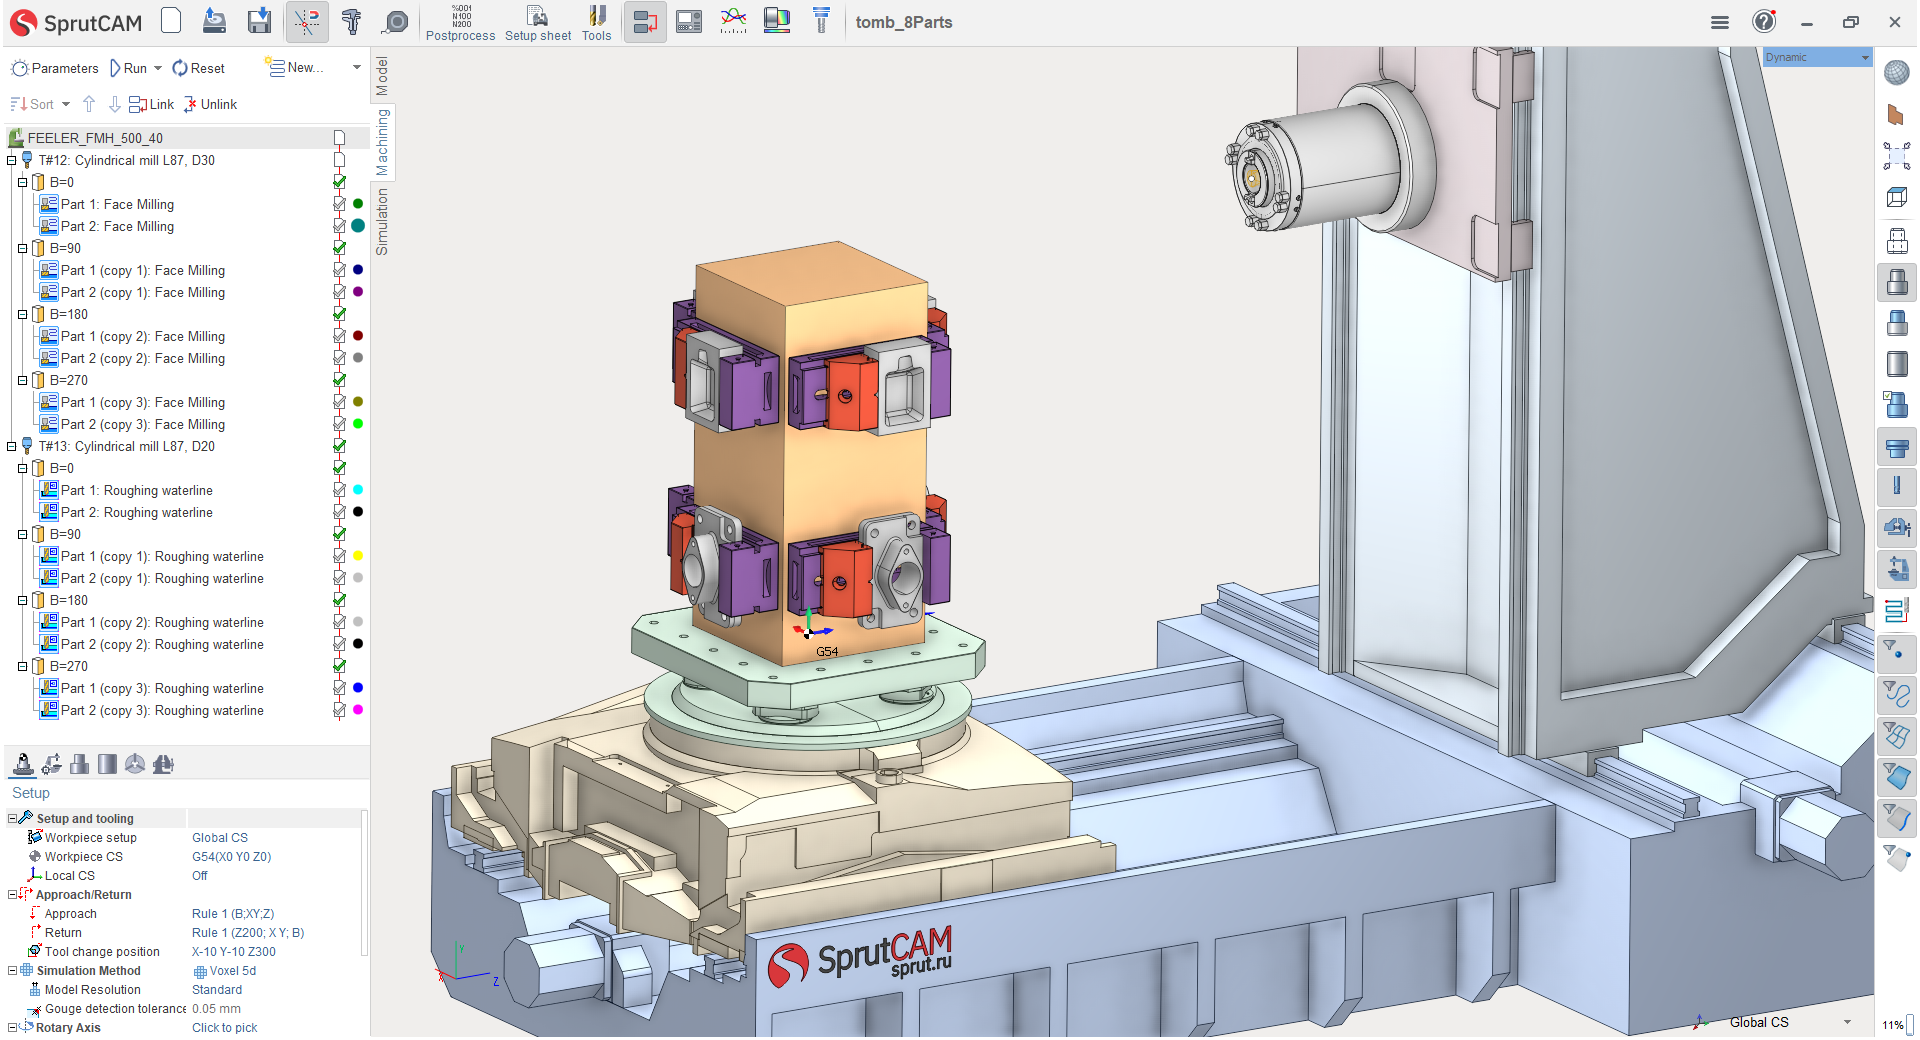Click the wireframe cube icon

tap(1896, 198)
